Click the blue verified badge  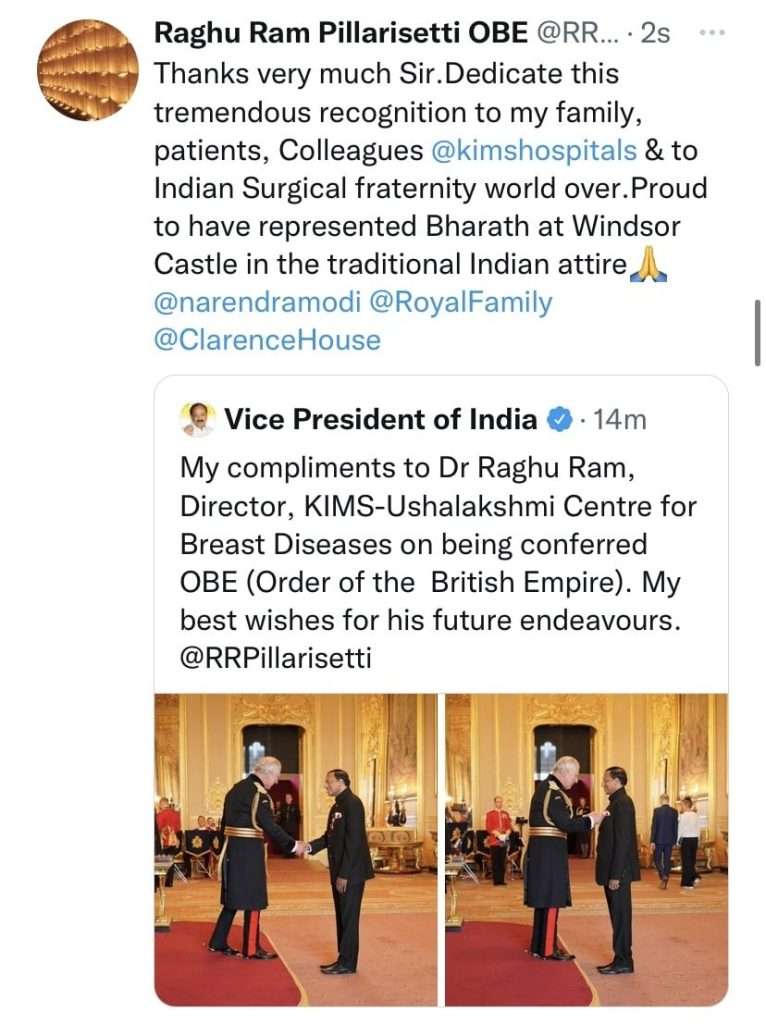[x=560, y=419]
